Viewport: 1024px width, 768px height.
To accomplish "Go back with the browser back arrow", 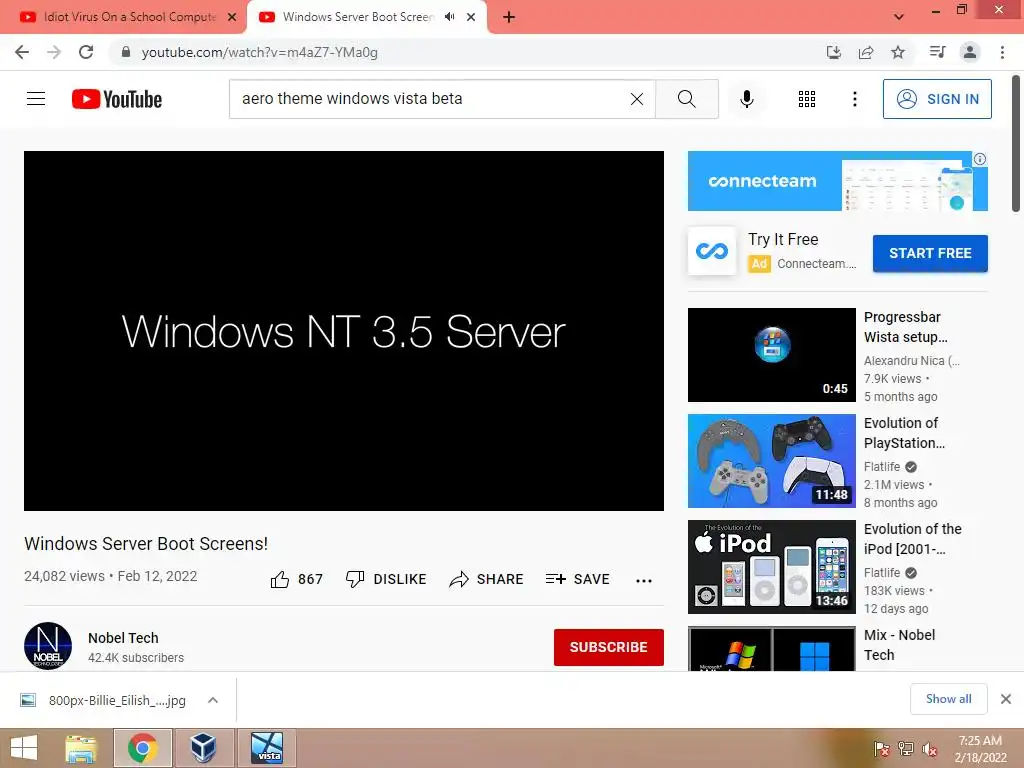I will [22, 52].
